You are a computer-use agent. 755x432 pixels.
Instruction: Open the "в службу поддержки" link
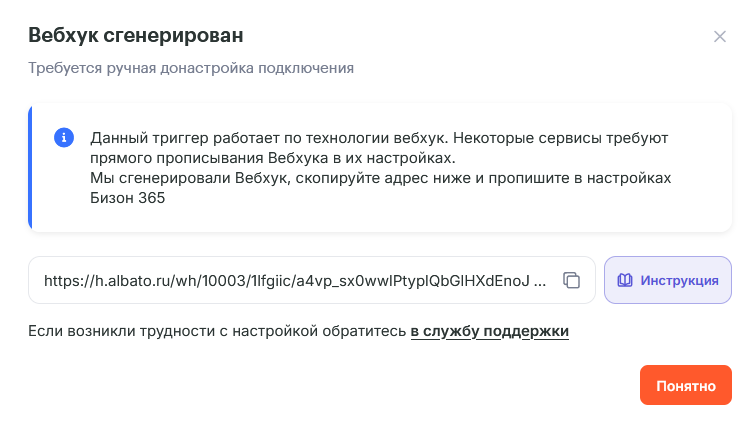click(489, 331)
